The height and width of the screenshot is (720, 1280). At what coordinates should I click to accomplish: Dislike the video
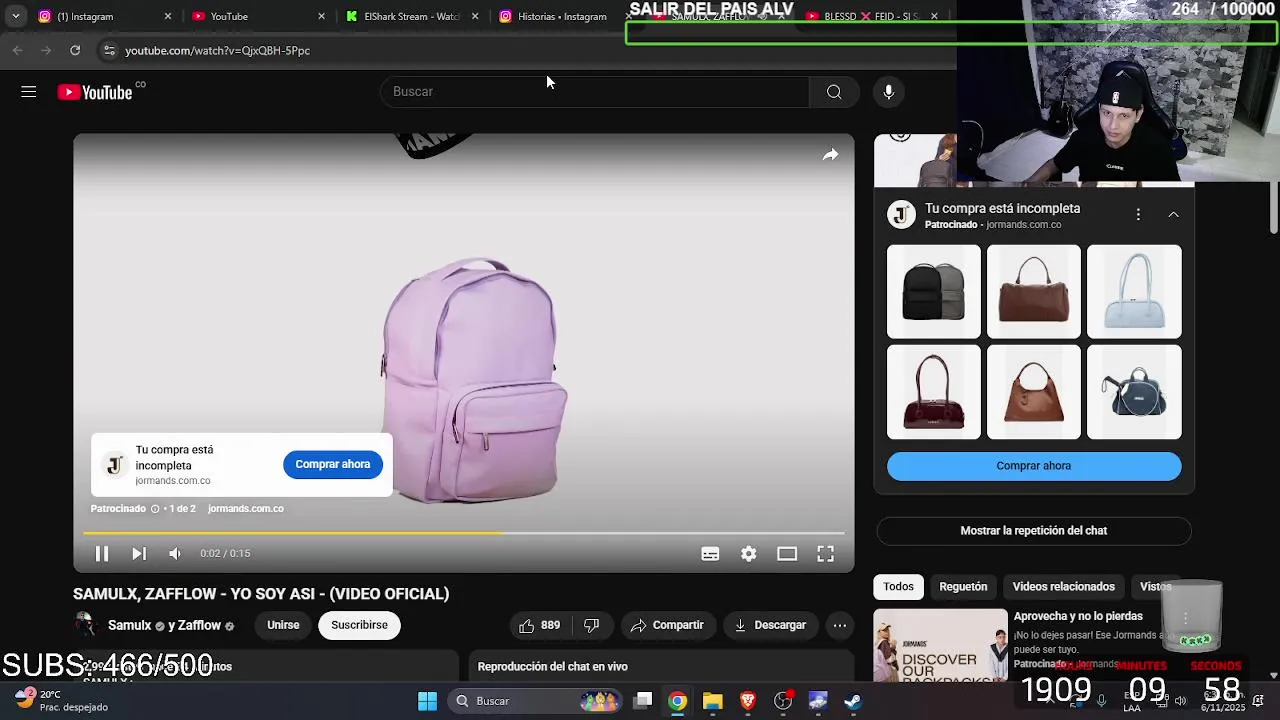tap(591, 625)
